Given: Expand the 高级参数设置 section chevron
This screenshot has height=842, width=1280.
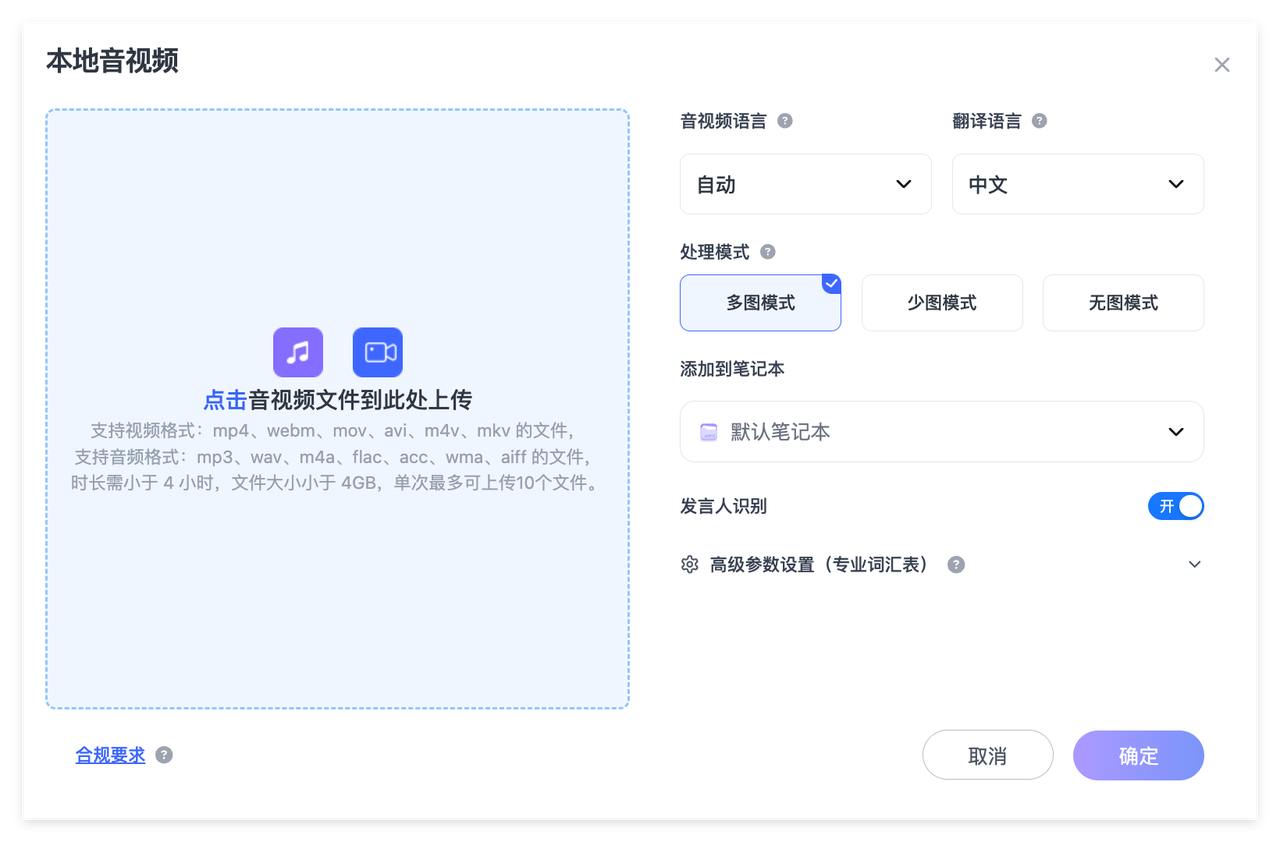Looking at the screenshot, I should pos(1194,565).
